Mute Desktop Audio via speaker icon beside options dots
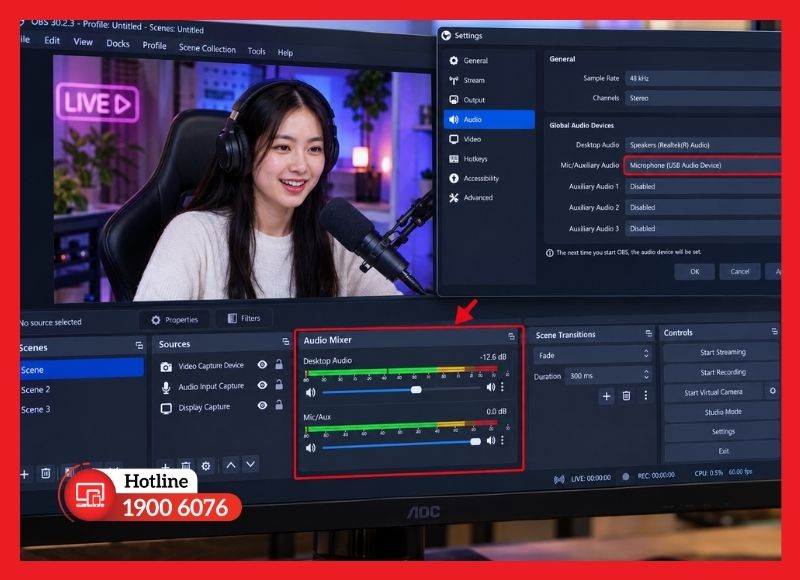Screen dimensions: 800x580 (491, 387)
